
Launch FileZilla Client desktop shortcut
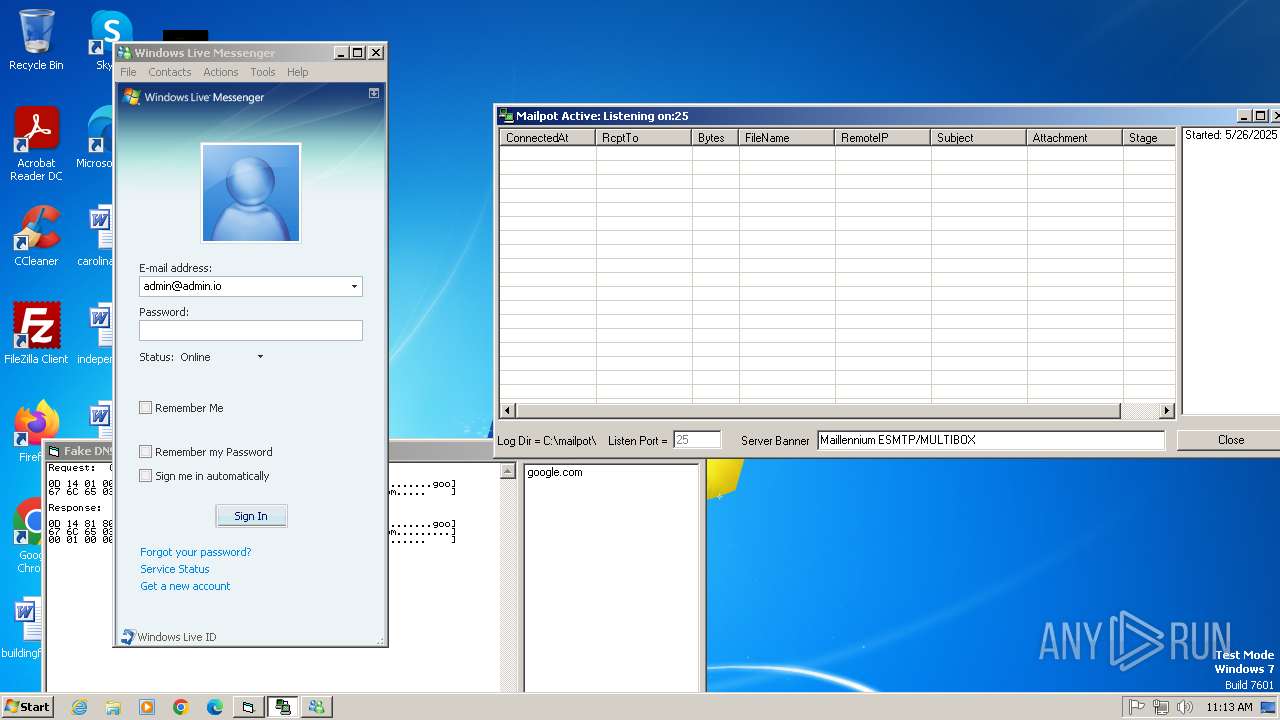pos(36,333)
